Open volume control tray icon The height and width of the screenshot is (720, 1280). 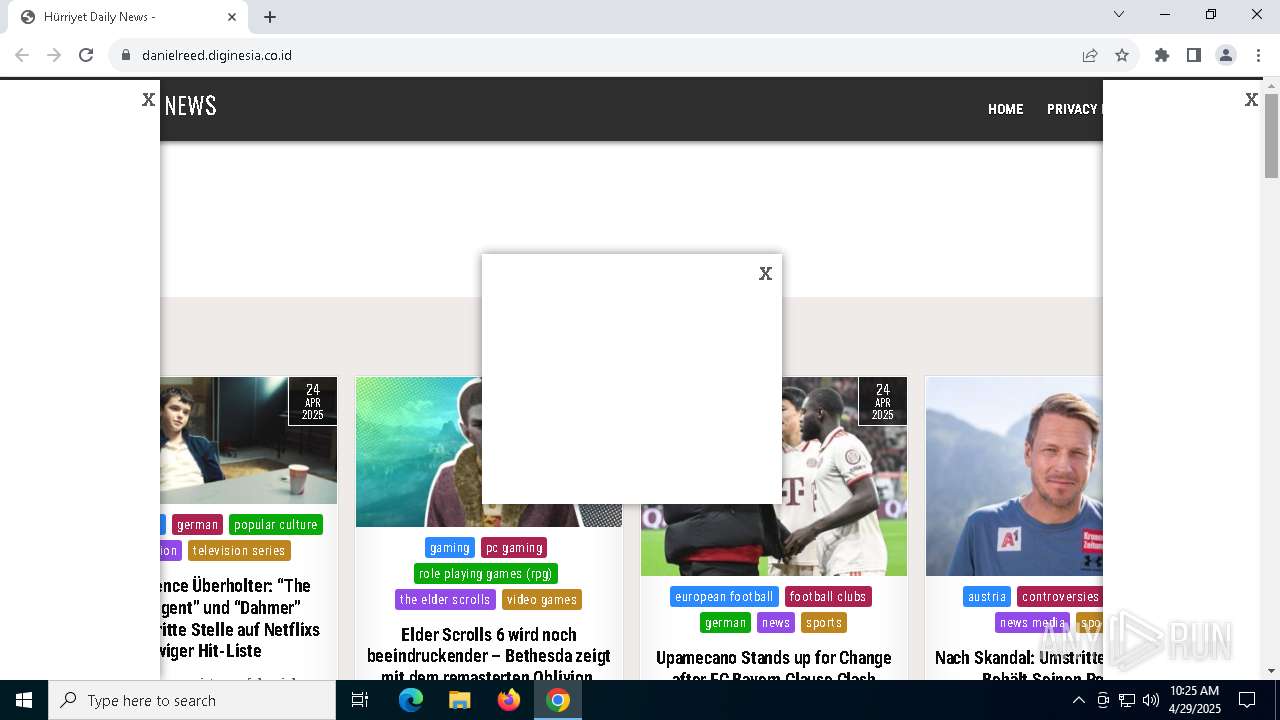pyautogui.click(x=1150, y=700)
